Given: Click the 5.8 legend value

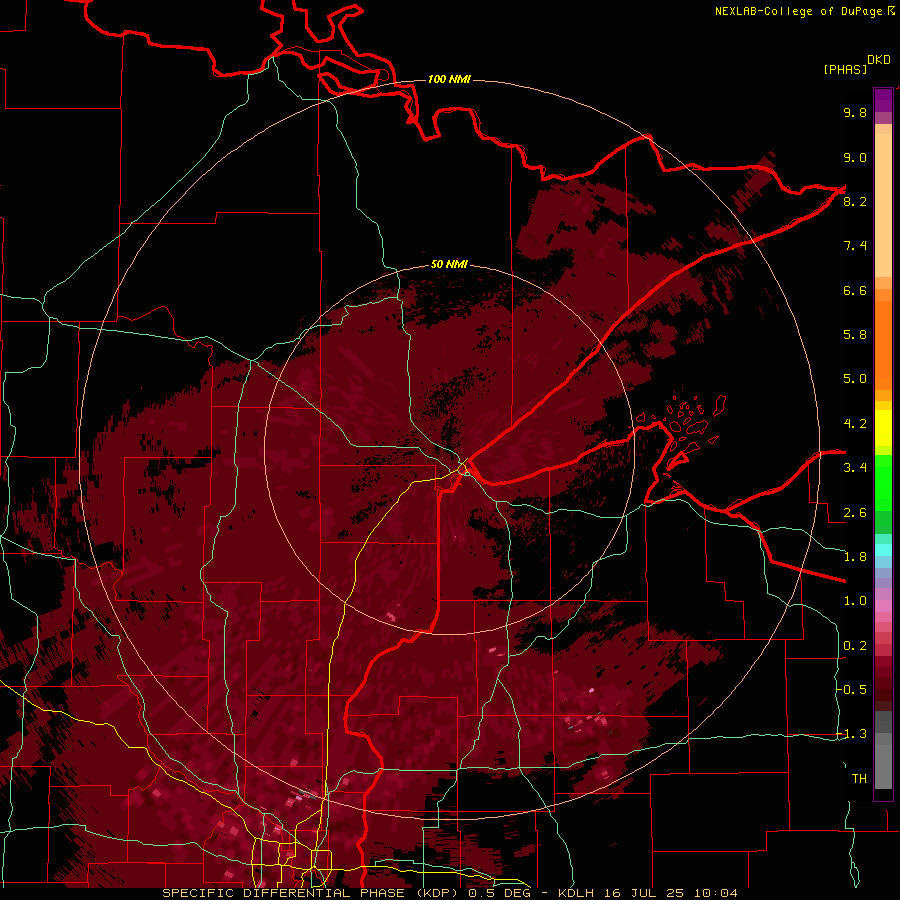Looking at the screenshot, I should point(855,335).
